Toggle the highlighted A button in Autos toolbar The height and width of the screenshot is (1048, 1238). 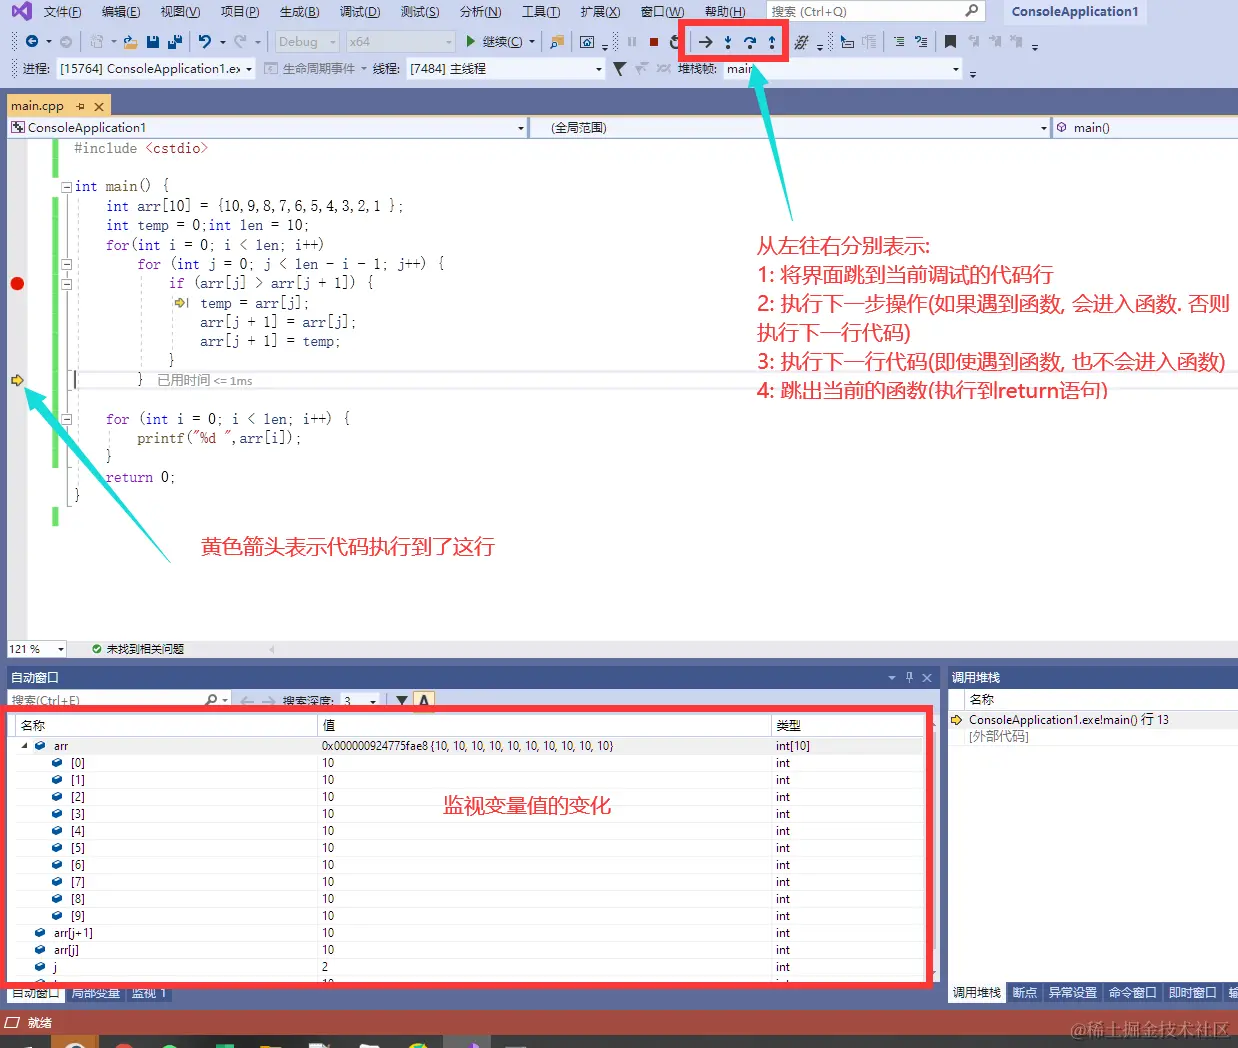[x=424, y=700]
